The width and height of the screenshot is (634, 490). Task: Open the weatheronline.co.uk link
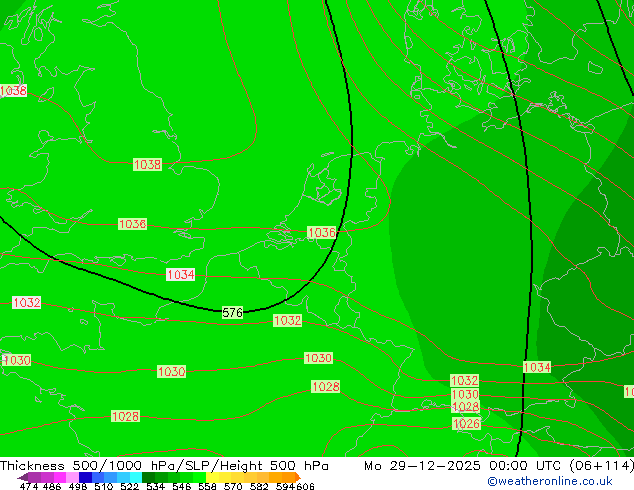(550, 481)
